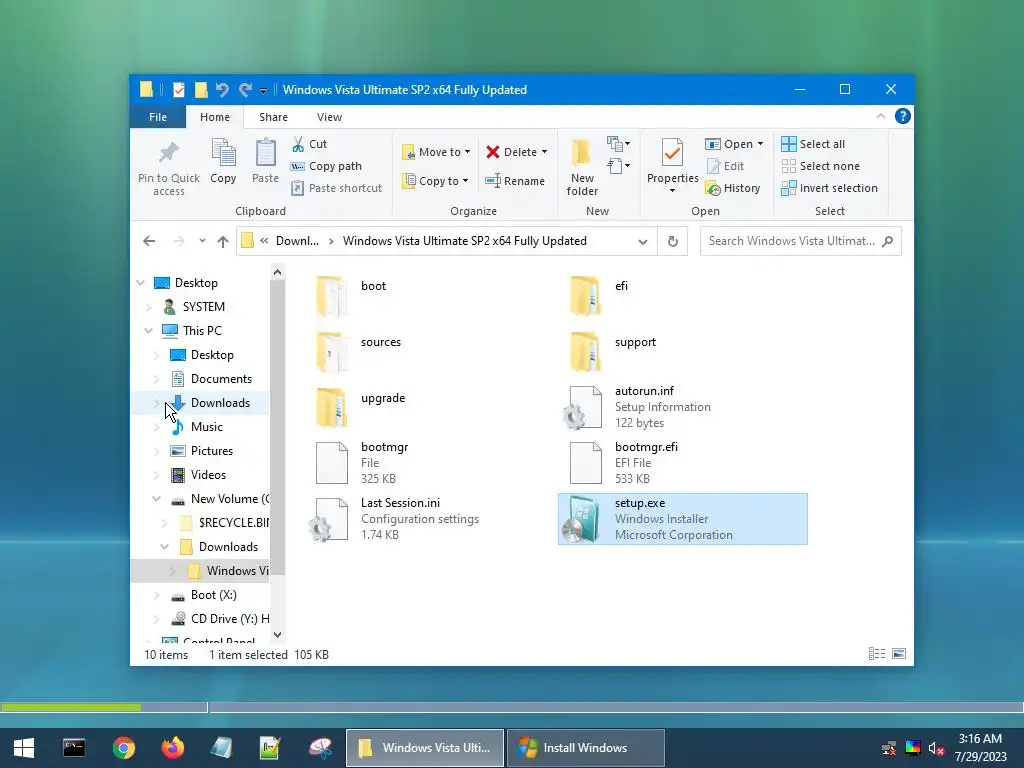Click Undo in Quick Access Toolbar
Screen dimensions: 1024x768
(x=222, y=89)
